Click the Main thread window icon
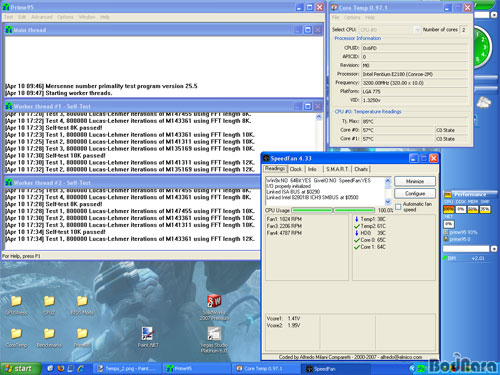 coord(9,30)
